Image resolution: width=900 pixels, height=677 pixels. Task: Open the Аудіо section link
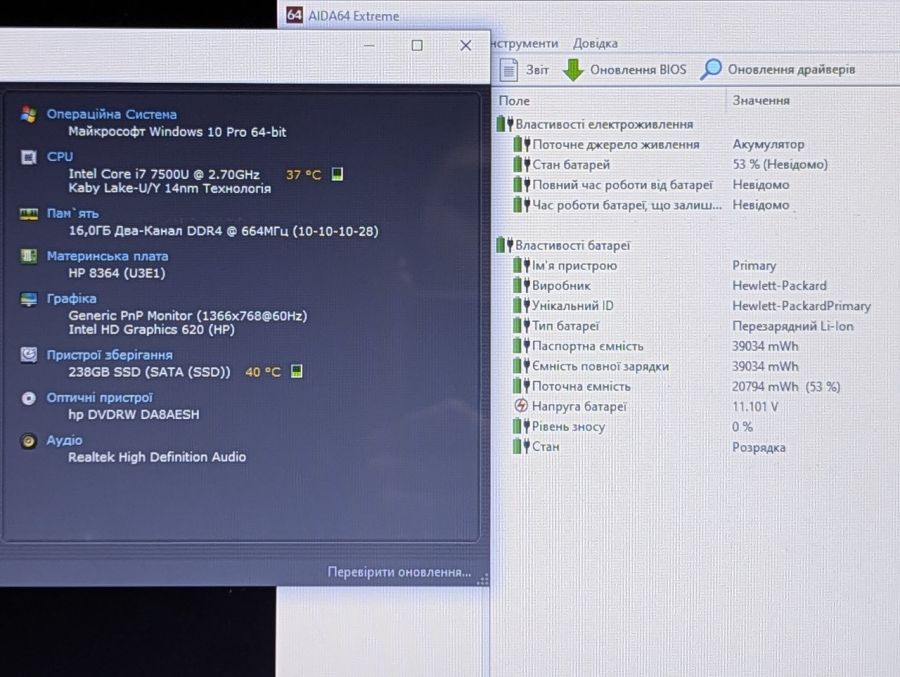coord(64,440)
